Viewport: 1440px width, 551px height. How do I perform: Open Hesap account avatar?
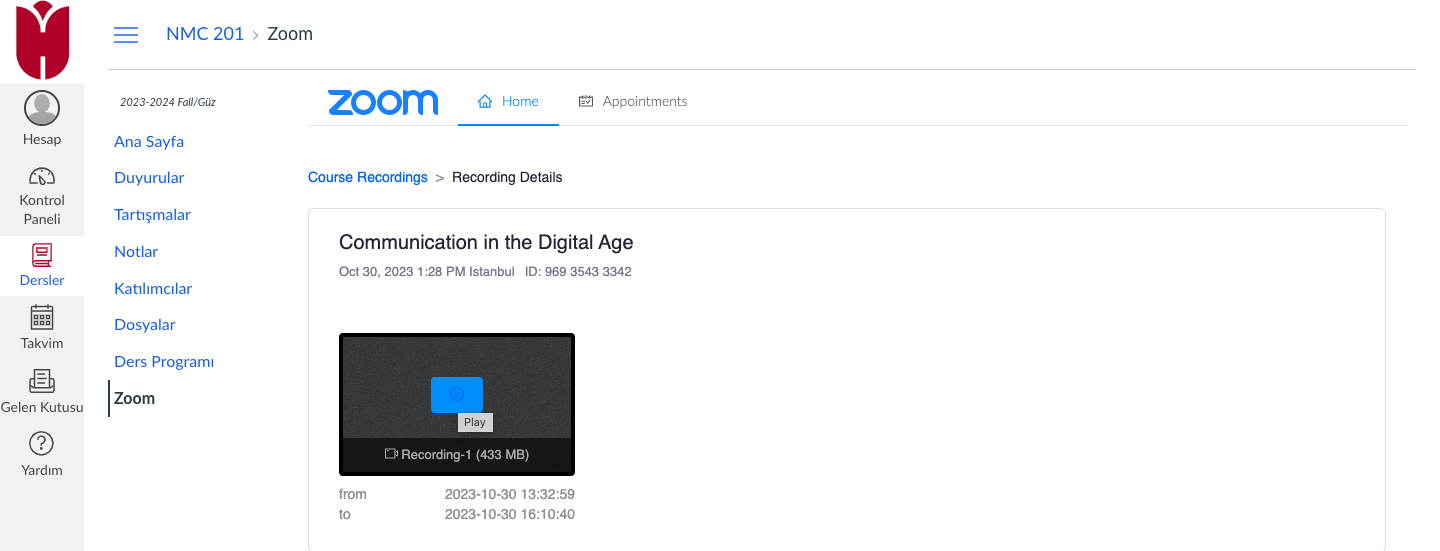pos(42,108)
